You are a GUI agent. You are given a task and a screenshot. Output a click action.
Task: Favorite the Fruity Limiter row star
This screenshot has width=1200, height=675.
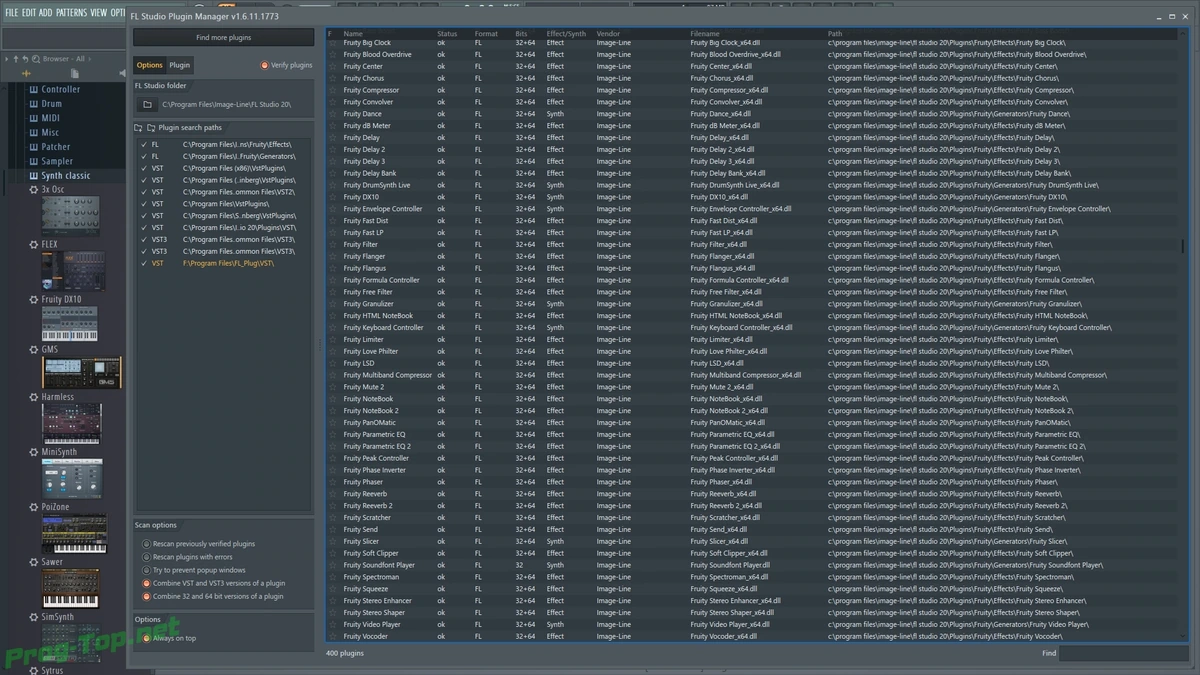(333, 339)
